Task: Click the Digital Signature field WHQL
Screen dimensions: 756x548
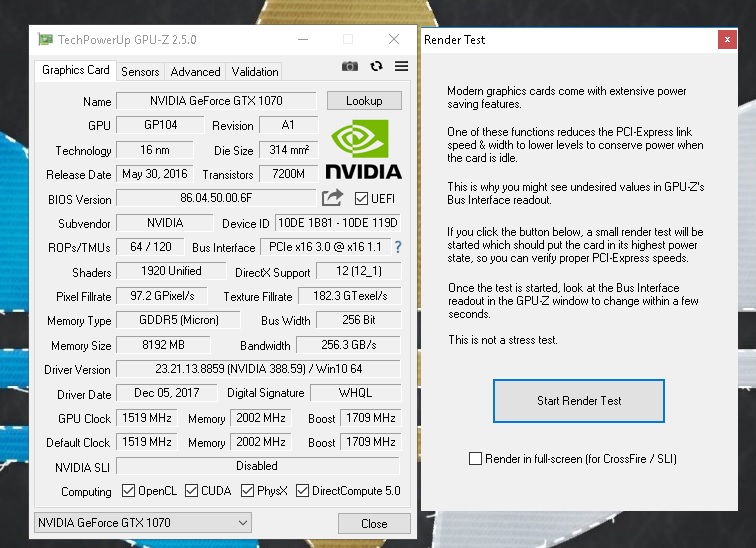Action: (355, 393)
